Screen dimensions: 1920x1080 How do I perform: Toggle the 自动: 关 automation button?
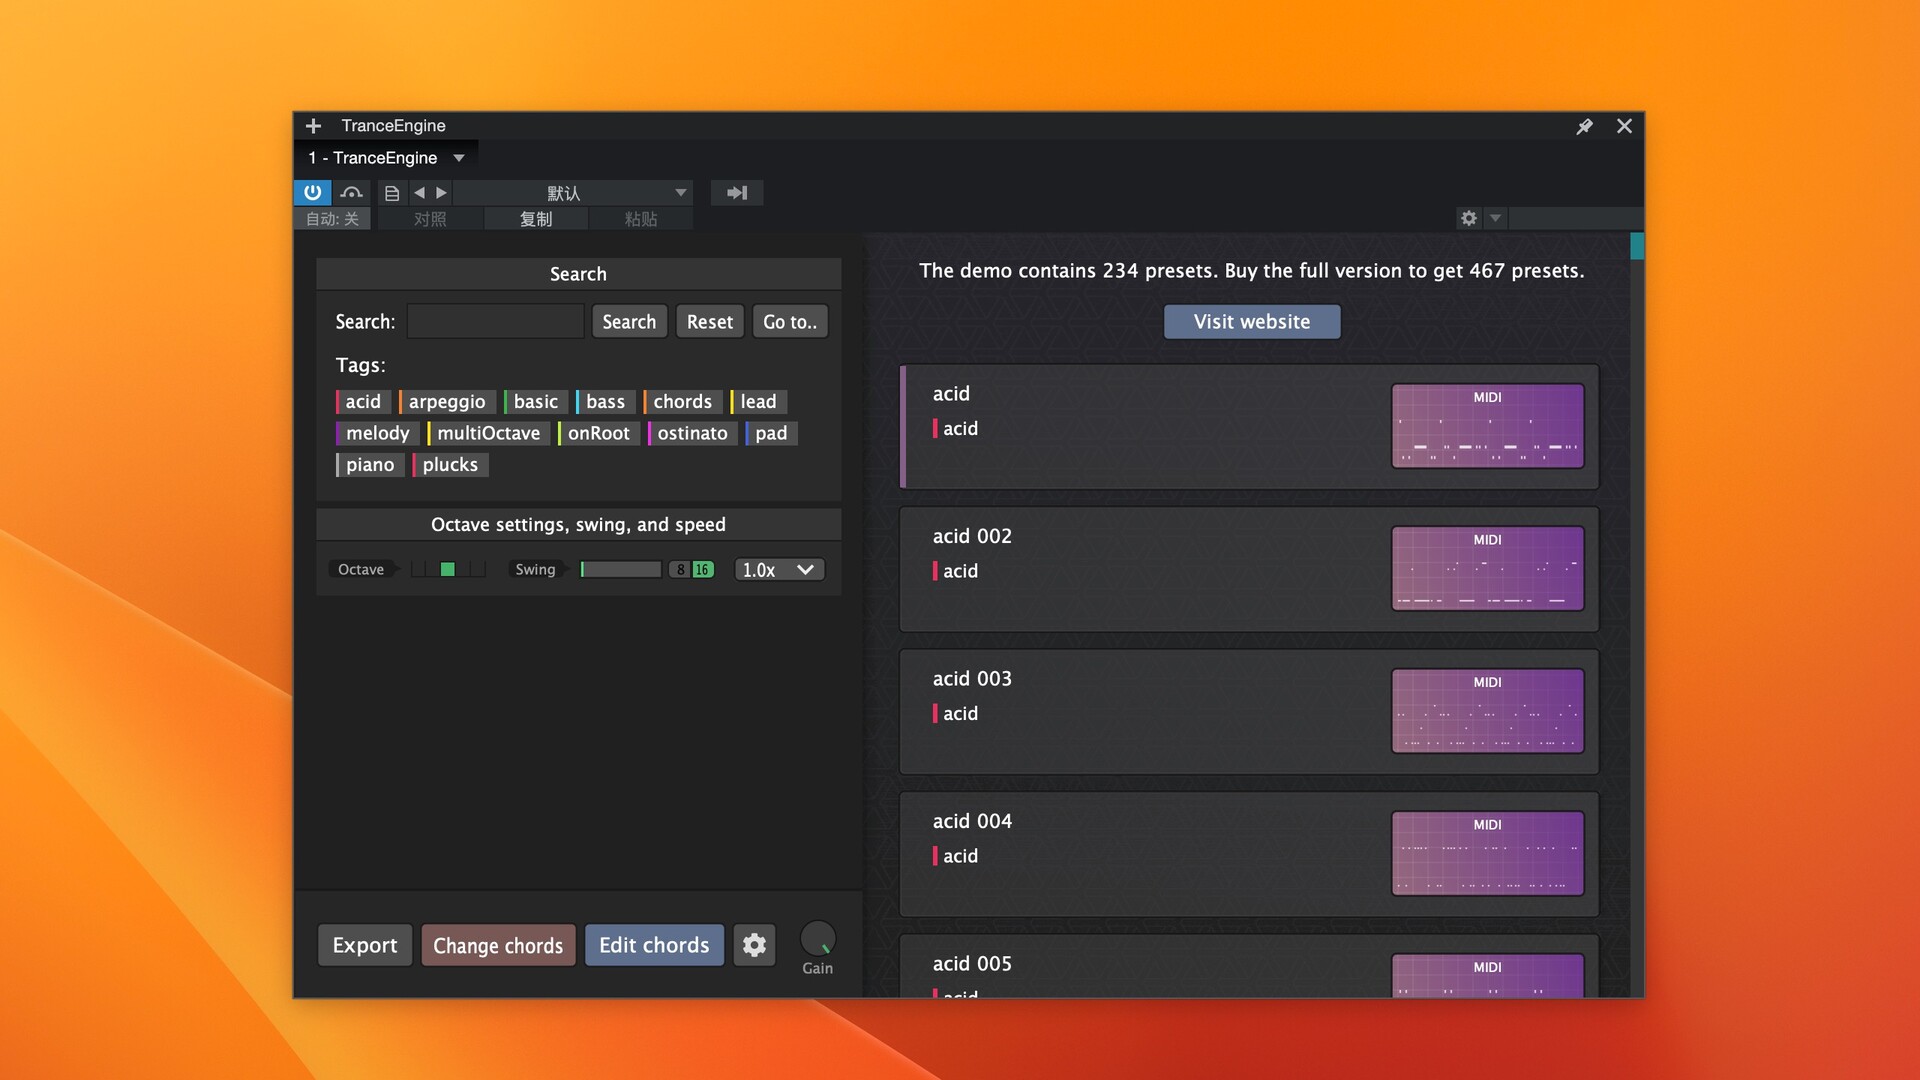[x=332, y=219]
